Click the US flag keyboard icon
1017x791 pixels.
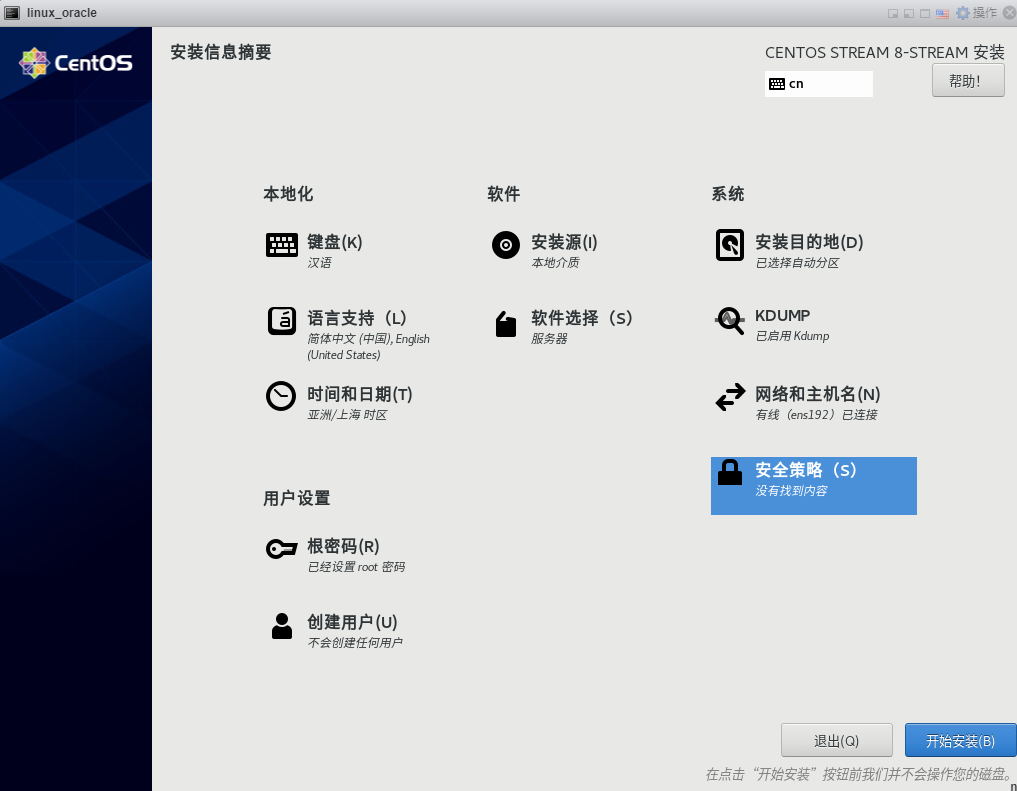(x=942, y=13)
